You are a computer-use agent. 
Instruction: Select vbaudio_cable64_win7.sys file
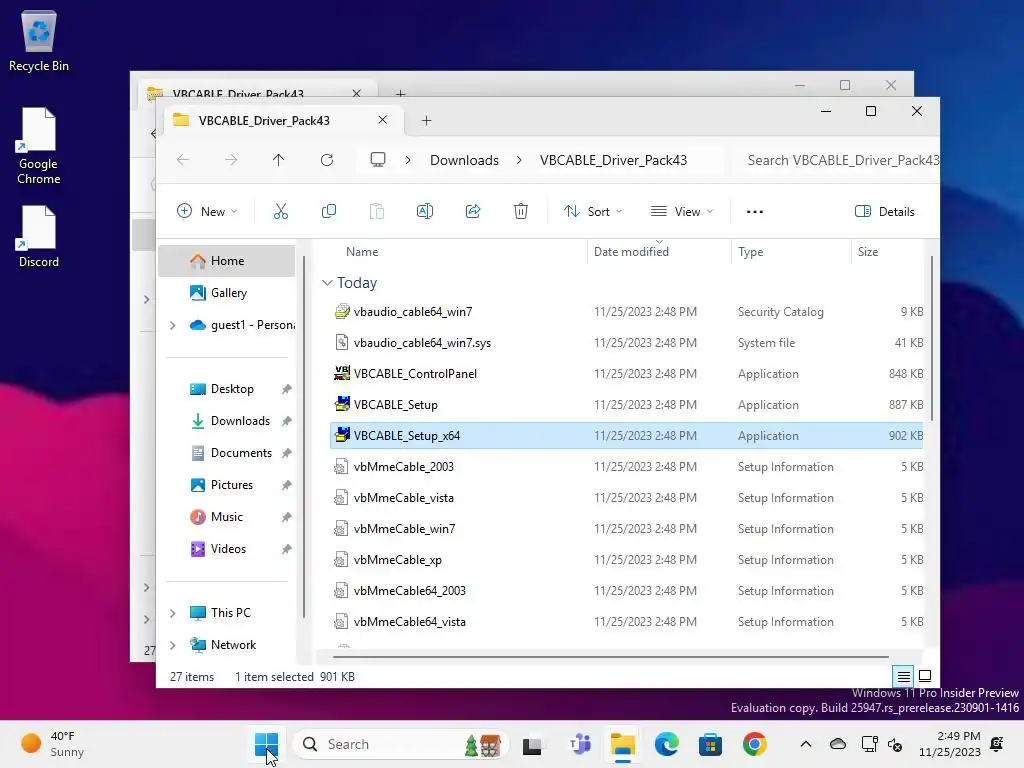[x=626, y=343]
